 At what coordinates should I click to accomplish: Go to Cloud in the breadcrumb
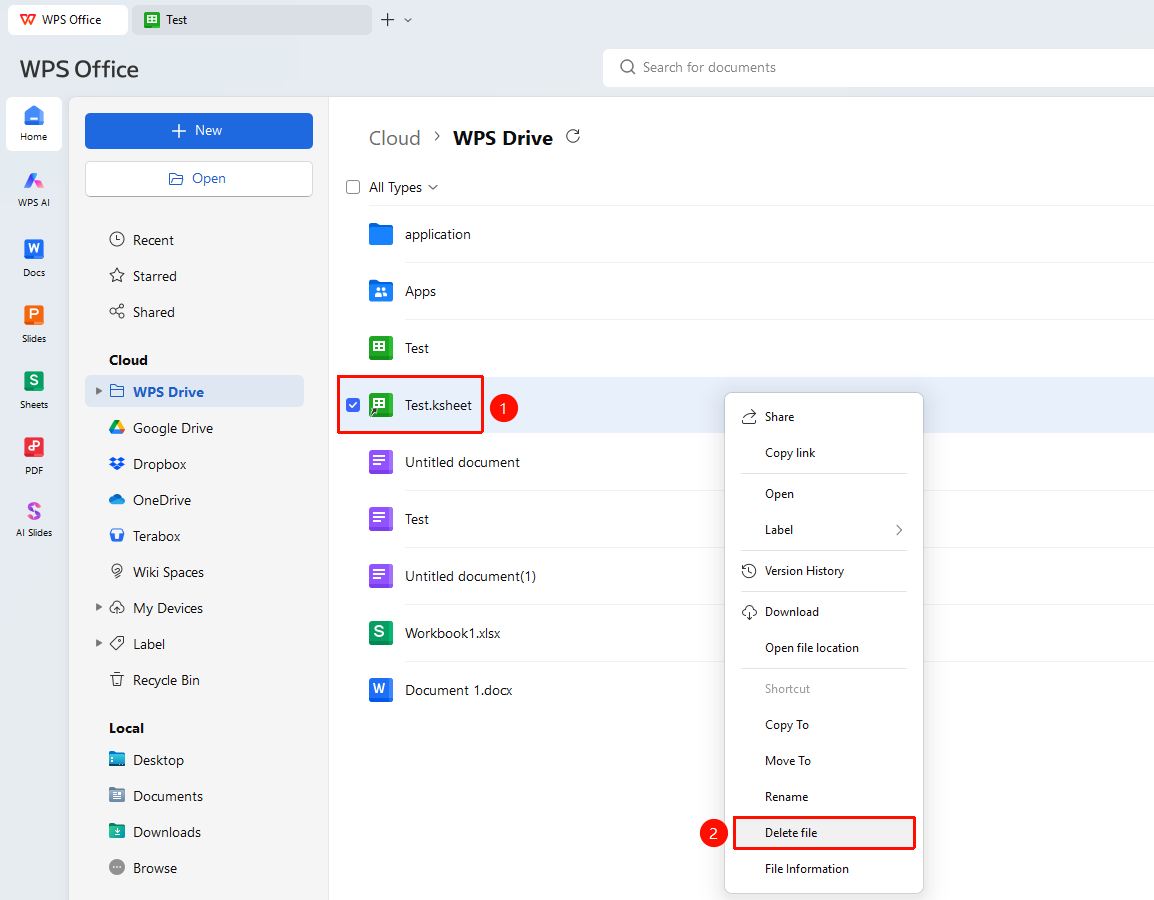[x=394, y=138]
